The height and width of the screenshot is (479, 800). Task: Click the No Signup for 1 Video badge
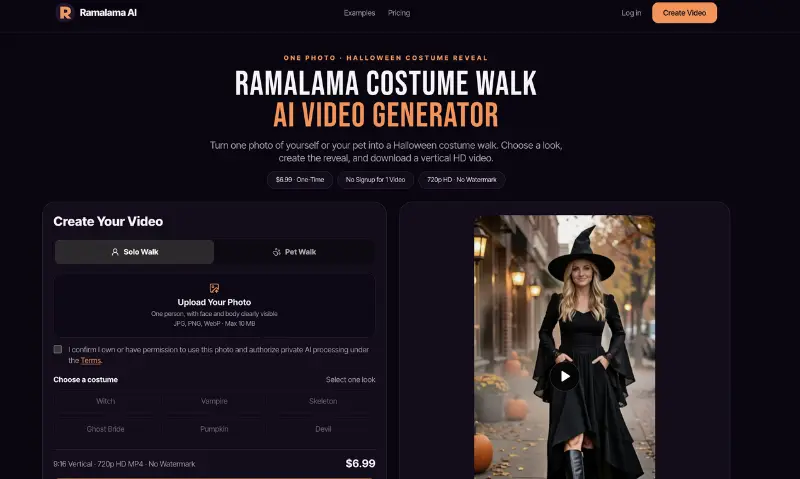tap(376, 180)
